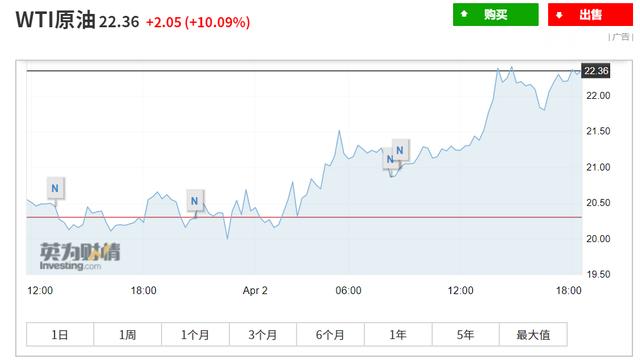640x360 pixels.
Task: Click the 广告 ad label
Action: click(x=621, y=37)
